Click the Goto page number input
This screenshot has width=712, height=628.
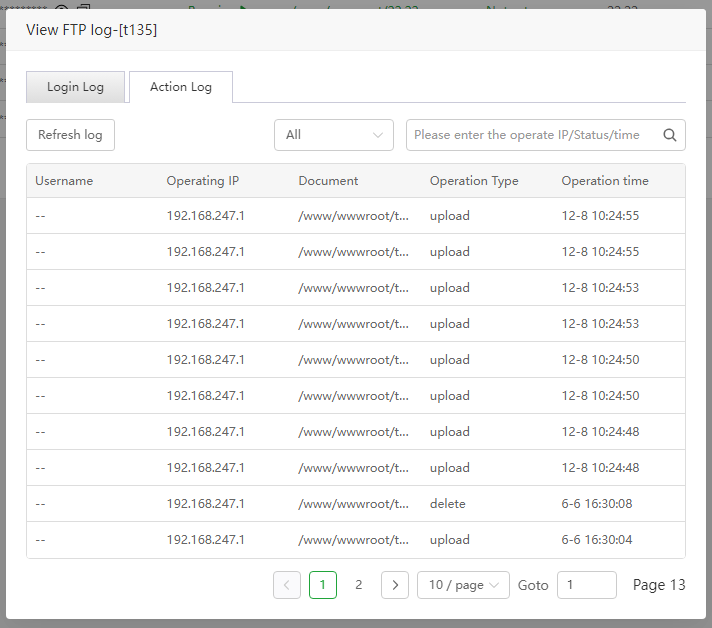586,585
